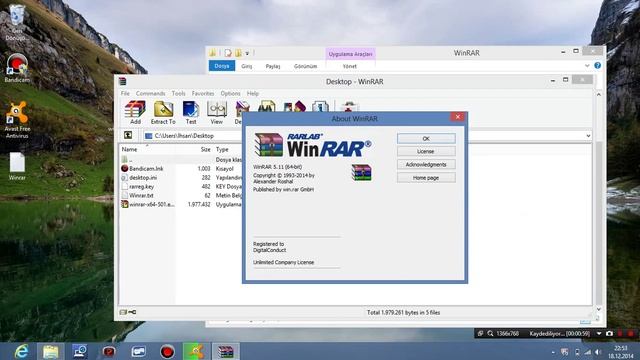Click the Avast icon on the taskbar
640x360 pixels.
196,351
